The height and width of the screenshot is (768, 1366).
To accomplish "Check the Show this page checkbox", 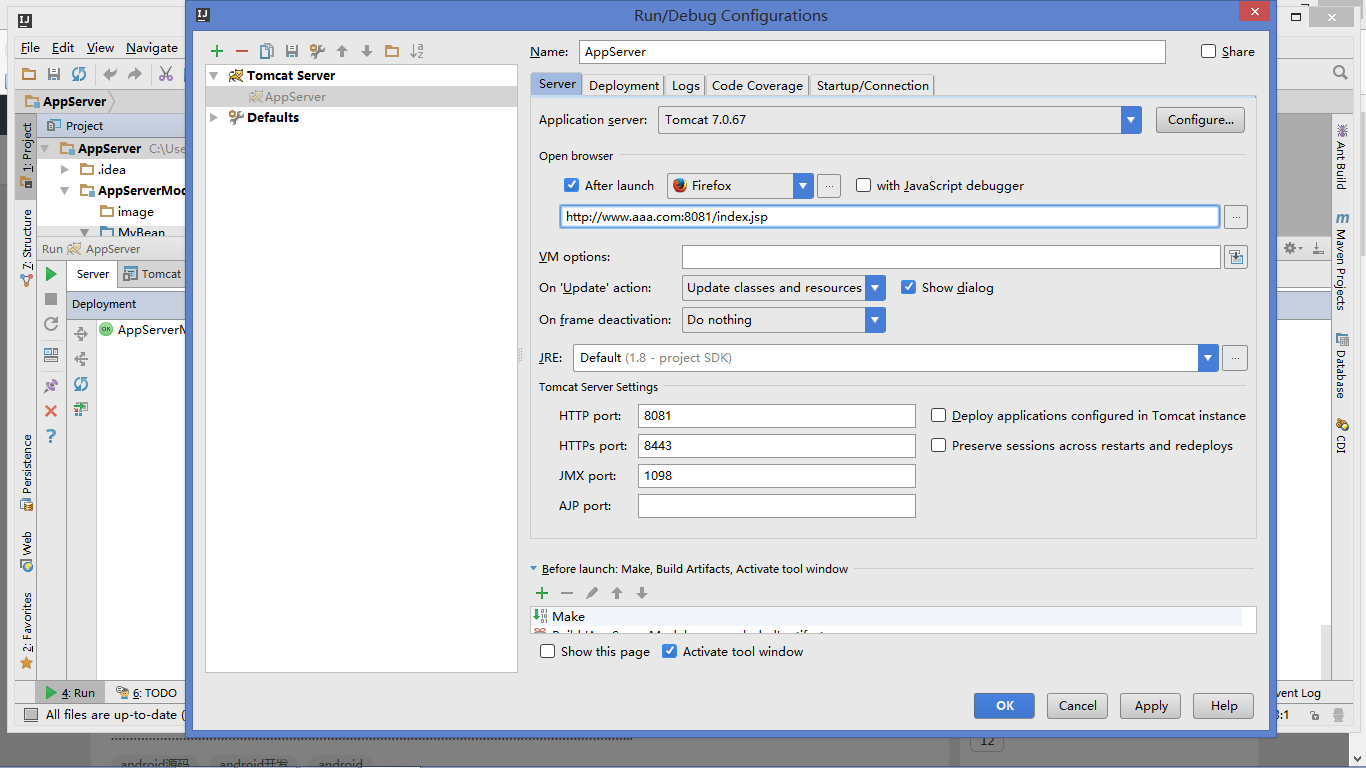I will pyautogui.click(x=548, y=651).
